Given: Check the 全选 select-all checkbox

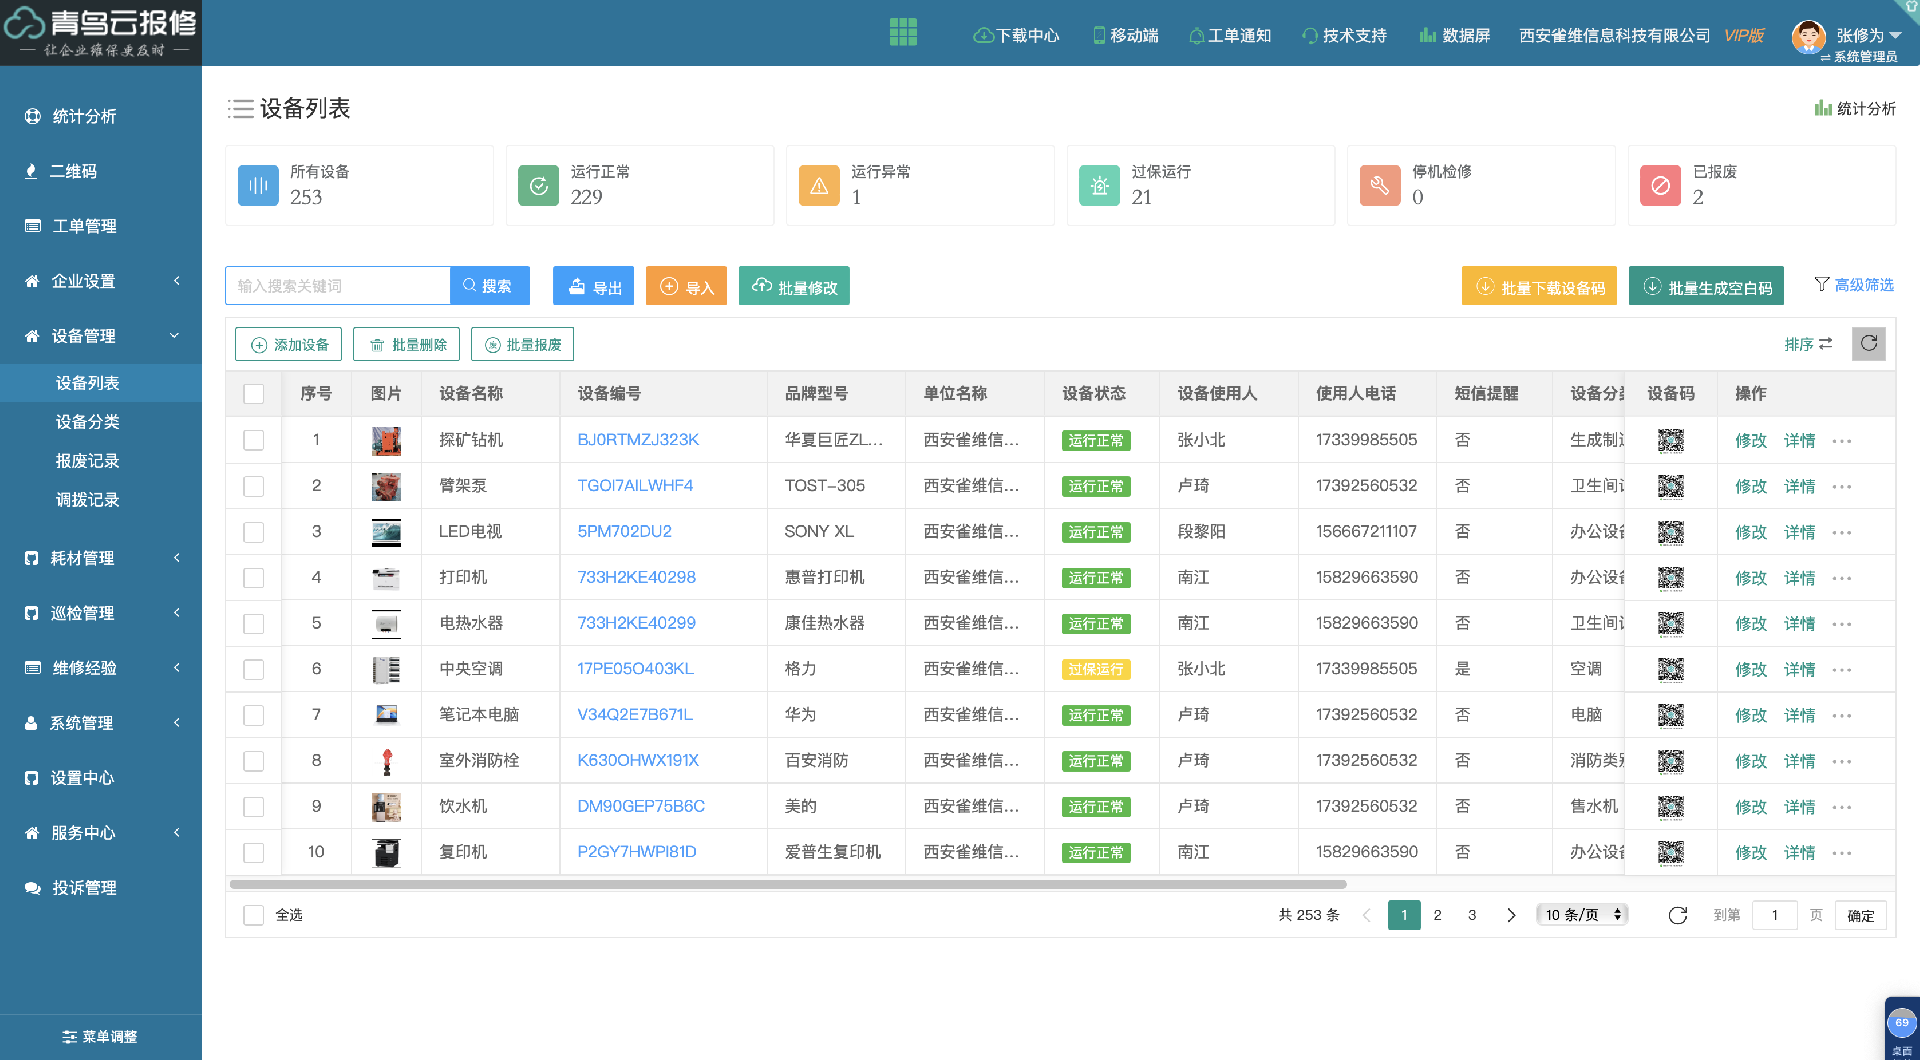Looking at the screenshot, I should pos(254,915).
